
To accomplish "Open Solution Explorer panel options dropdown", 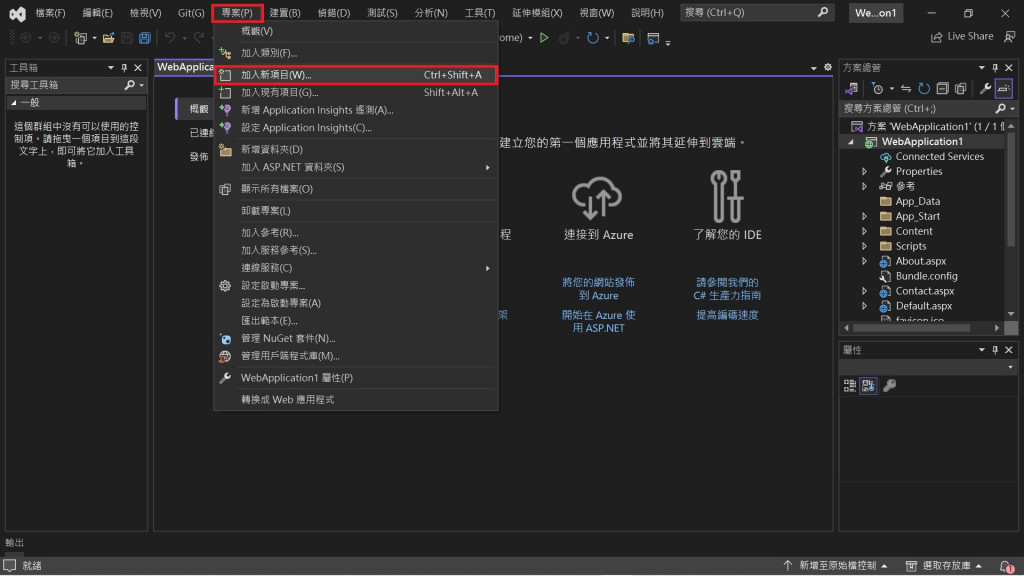I will tap(982, 67).
